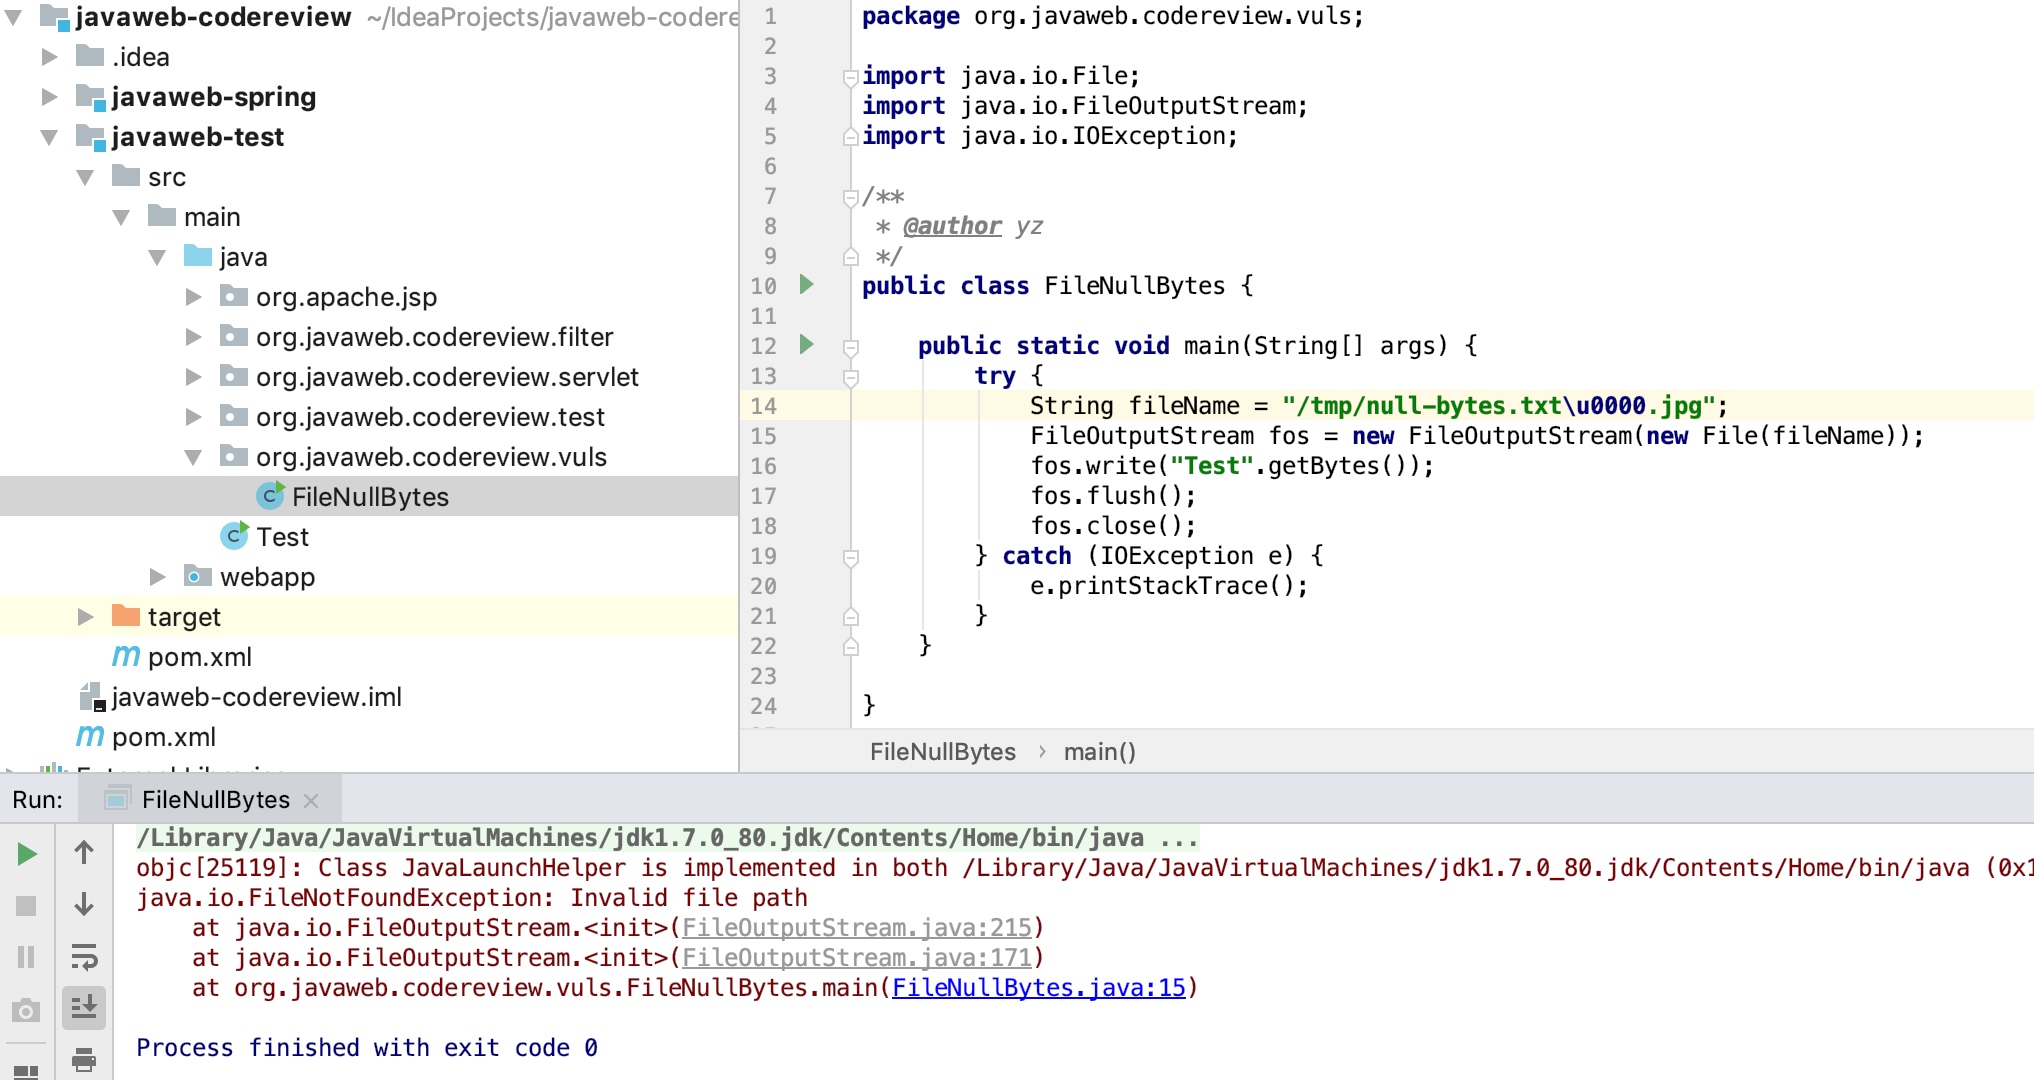Click the camera dump threads icon
Screen dimensions: 2034x1080
[27, 1011]
